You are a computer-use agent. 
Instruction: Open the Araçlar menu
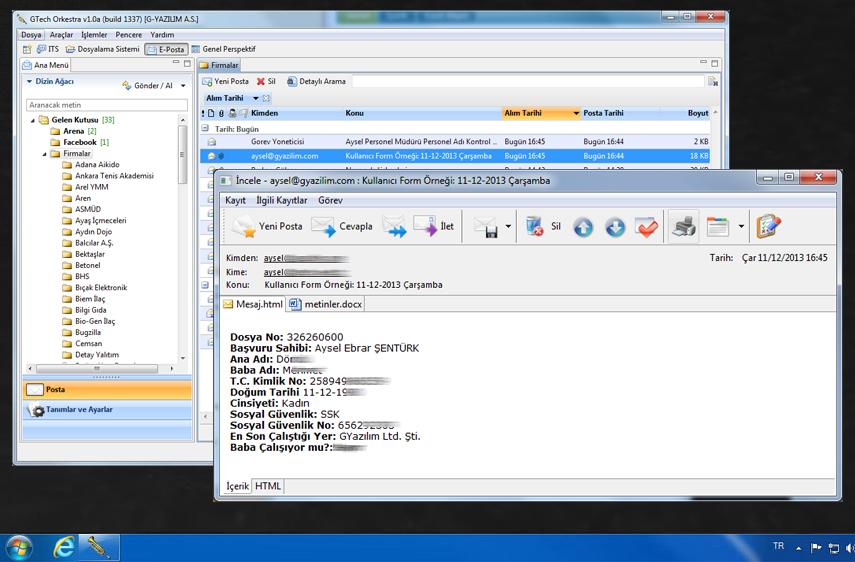[61, 35]
